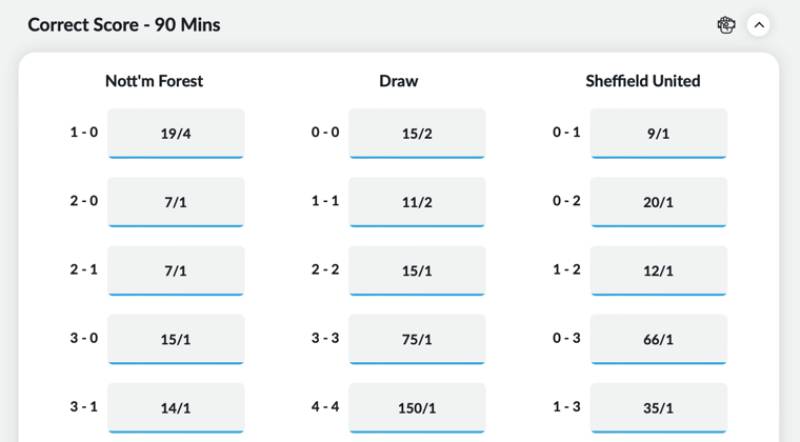Viewport: 800px width, 442px height.
Task: Choose the 2-2 draw at 15/1
Action: pos(417,270)
